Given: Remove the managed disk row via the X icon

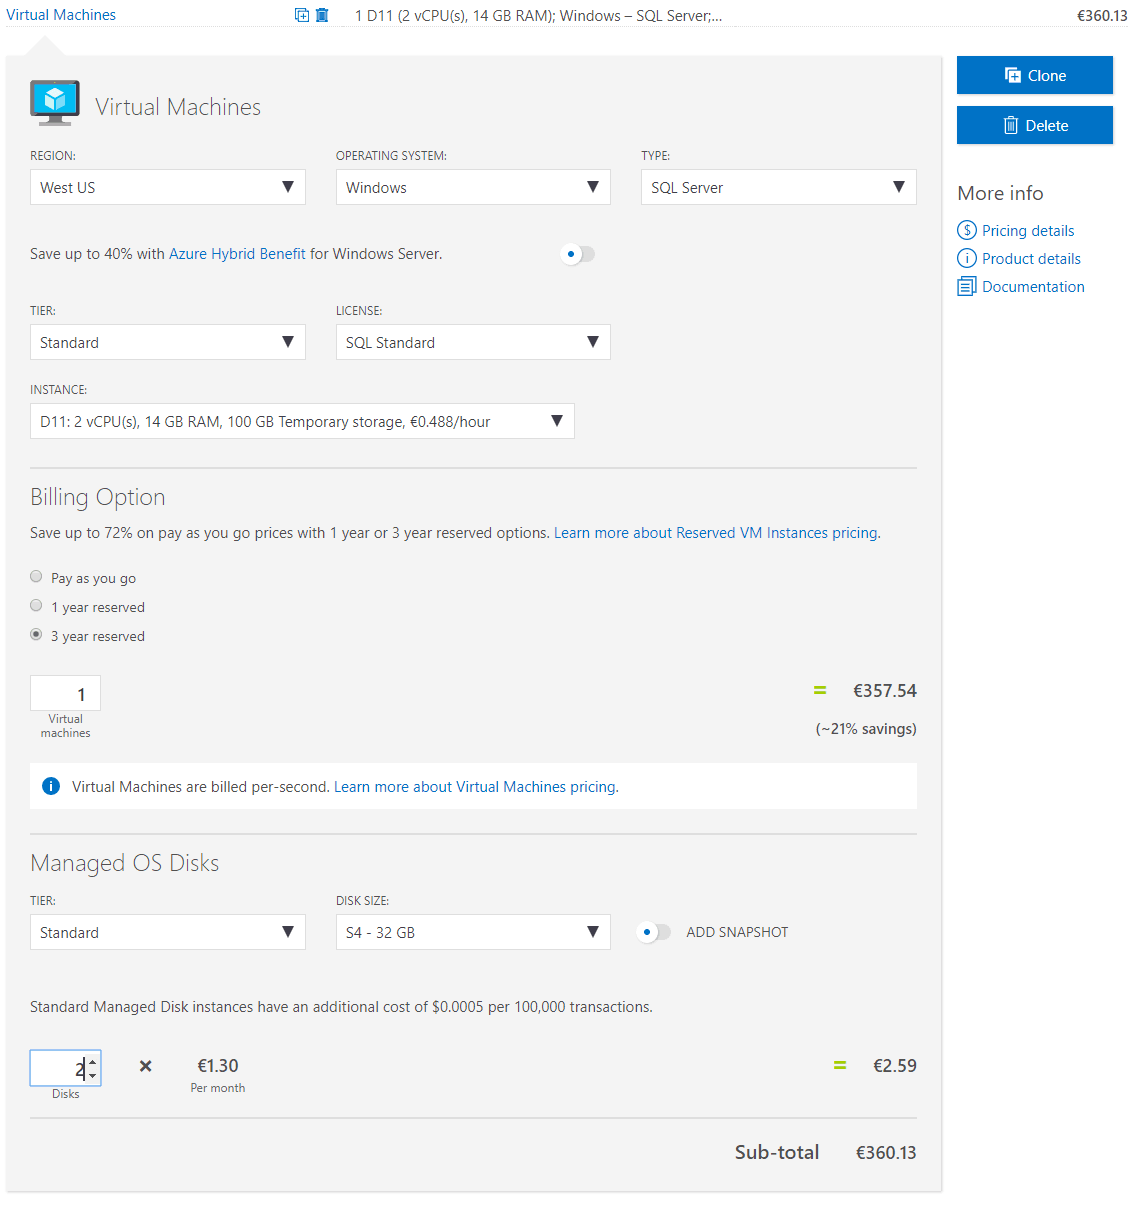Looking at the screenshot, I should [145, 1066].
